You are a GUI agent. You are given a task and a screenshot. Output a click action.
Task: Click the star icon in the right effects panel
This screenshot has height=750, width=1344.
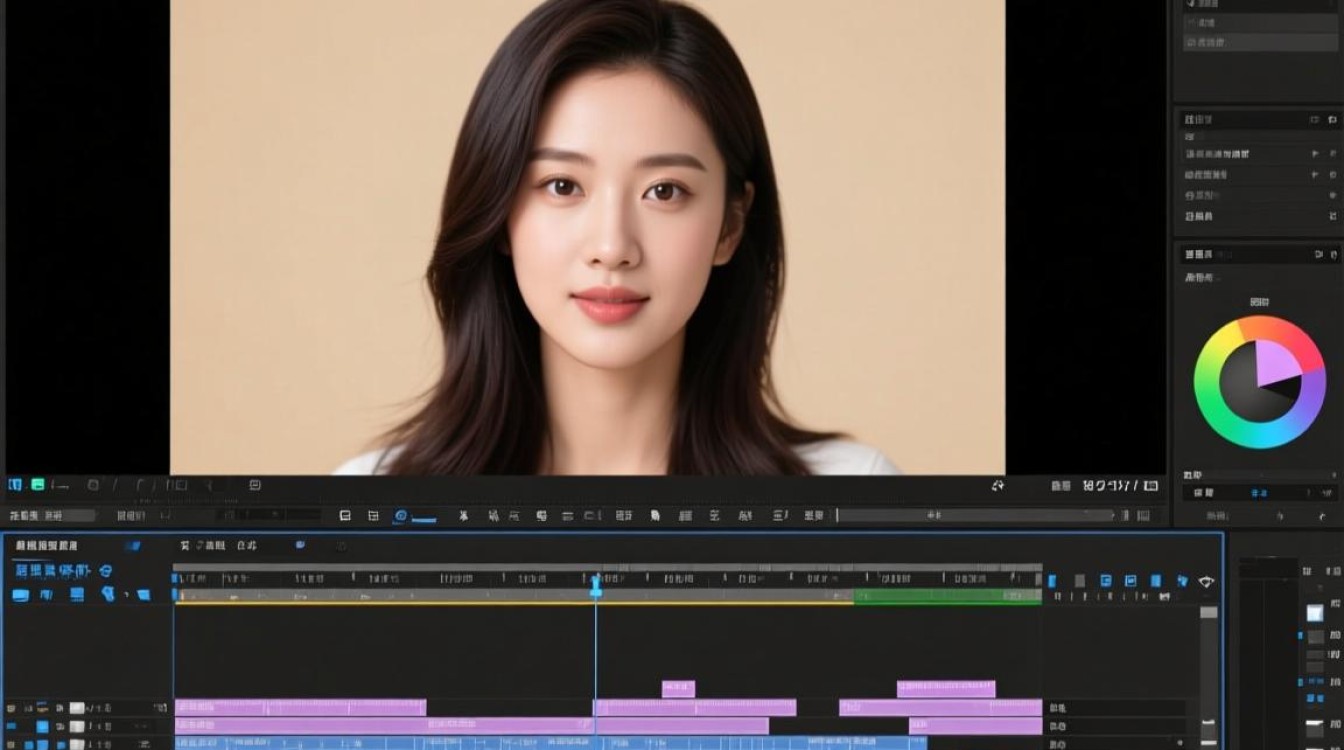click(1332, 195)
